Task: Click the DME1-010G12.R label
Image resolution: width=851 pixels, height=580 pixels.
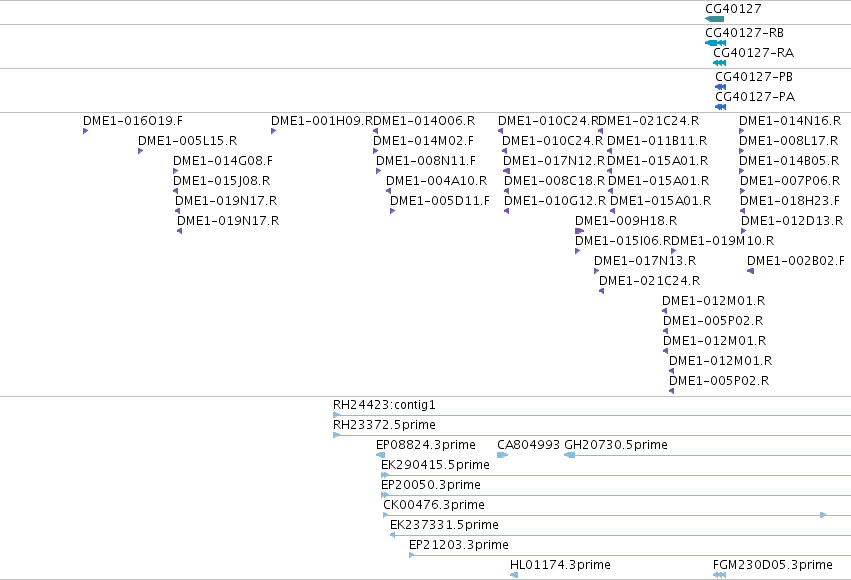Action: (x=555, y=201)
